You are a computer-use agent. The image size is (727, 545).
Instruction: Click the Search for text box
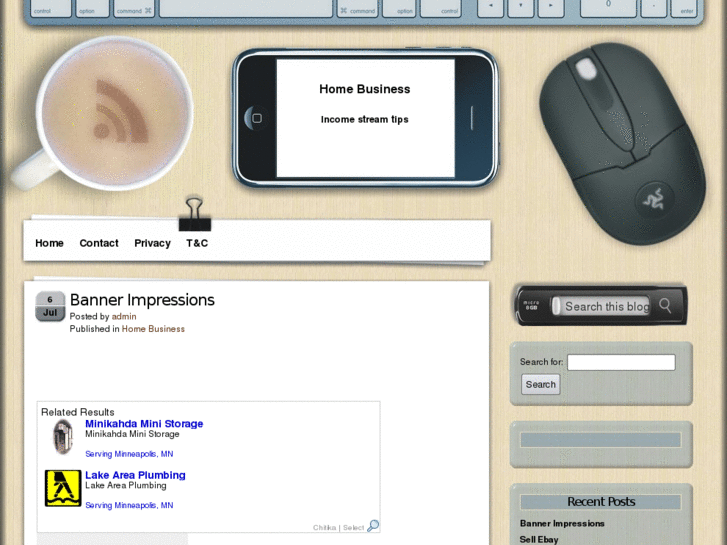point(621,362)
